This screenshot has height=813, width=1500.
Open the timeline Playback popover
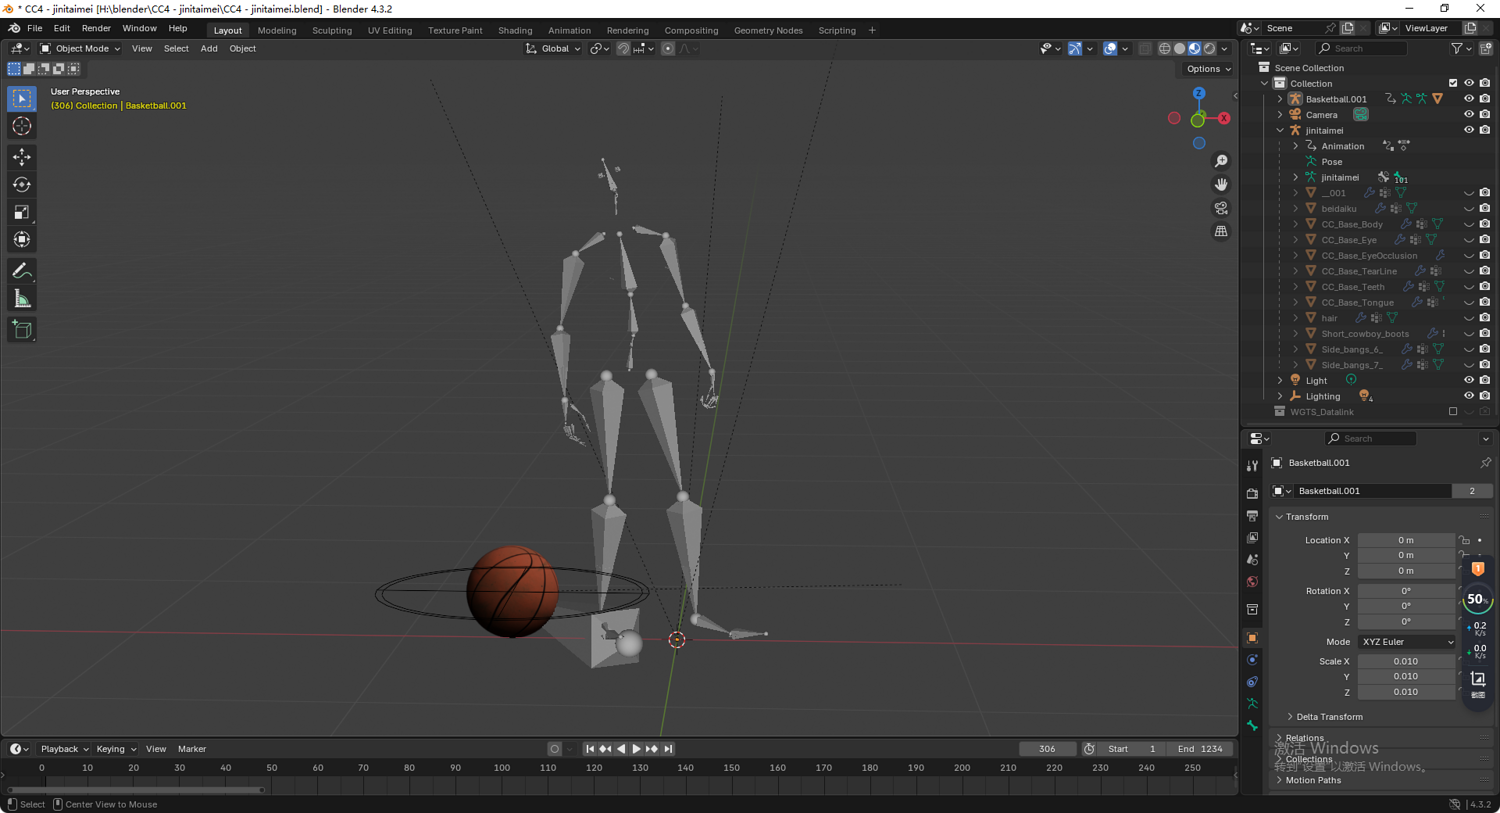(x=64, y=749)
